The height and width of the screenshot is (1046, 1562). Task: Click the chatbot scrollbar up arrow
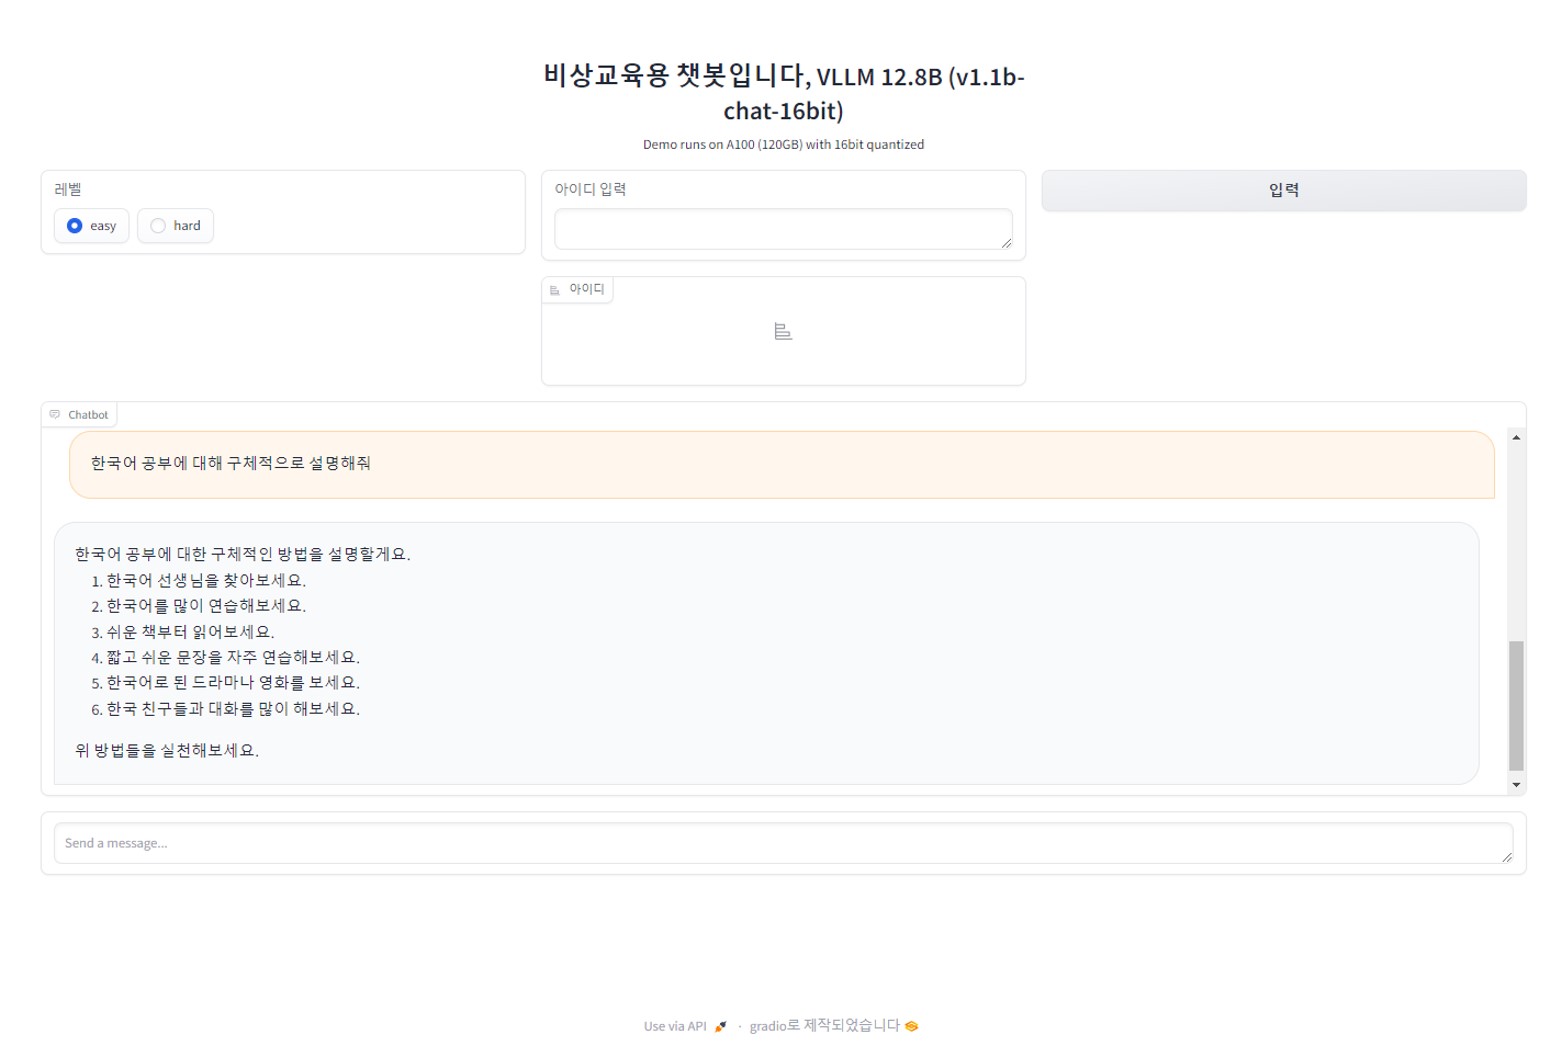1516,438
